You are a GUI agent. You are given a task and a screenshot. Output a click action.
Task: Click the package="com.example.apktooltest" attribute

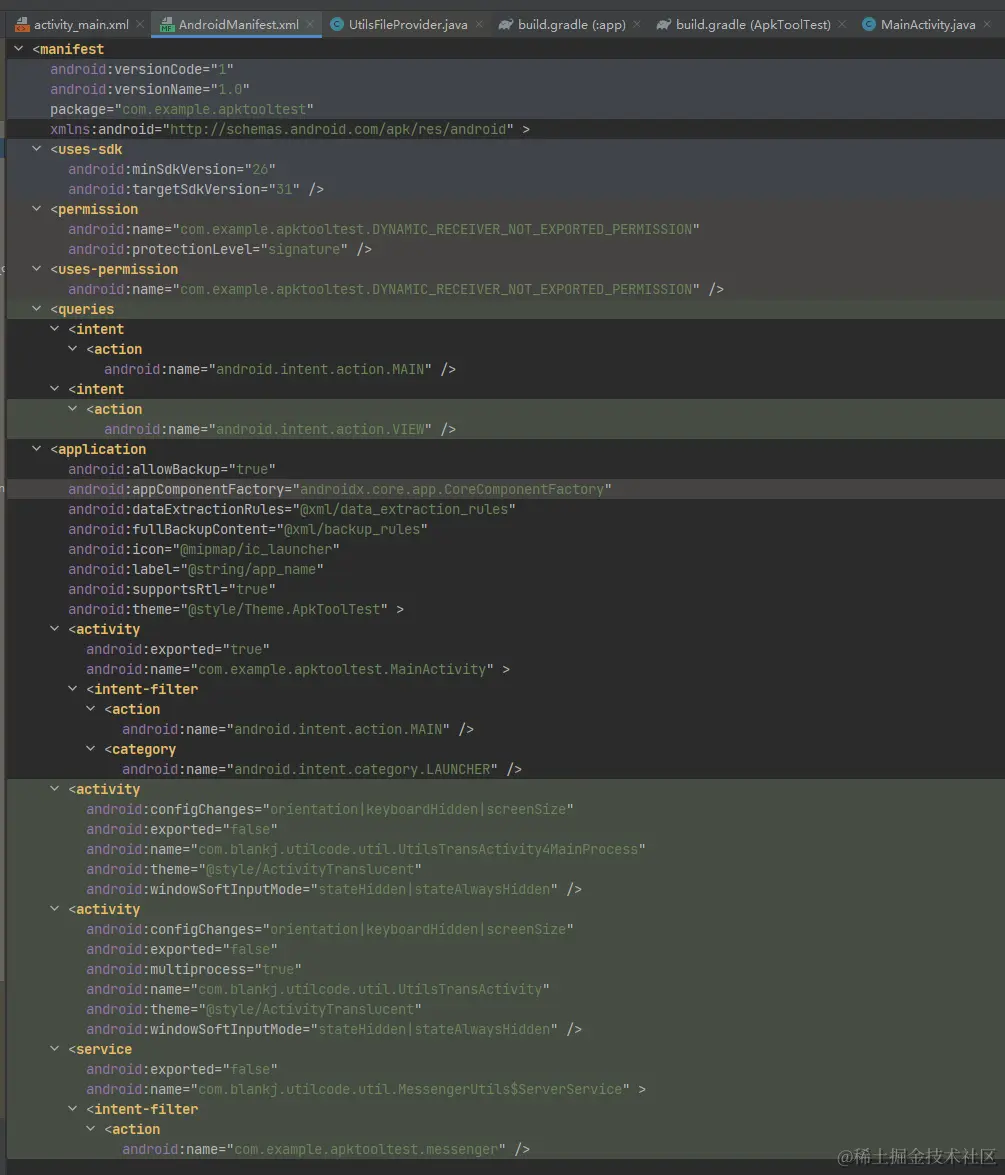click(x=182, y=109)
